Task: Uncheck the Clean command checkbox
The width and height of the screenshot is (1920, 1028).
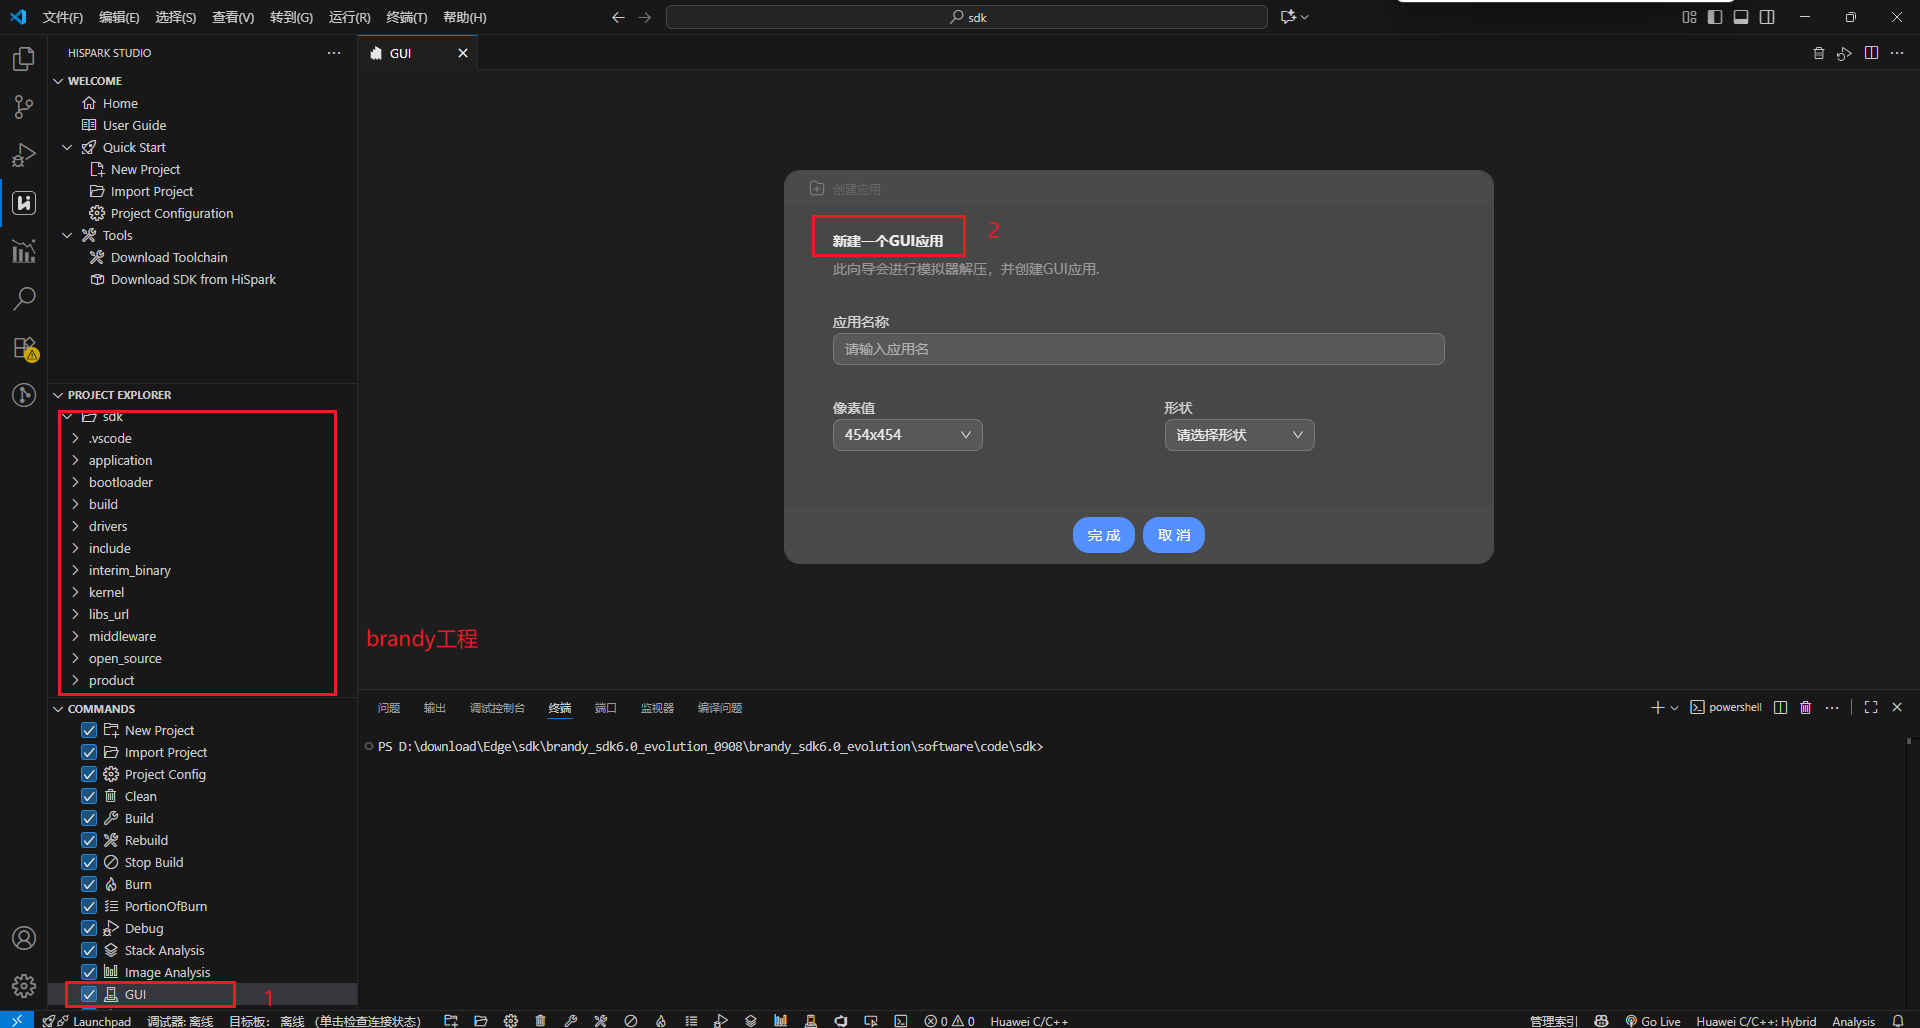Action: 89,797
